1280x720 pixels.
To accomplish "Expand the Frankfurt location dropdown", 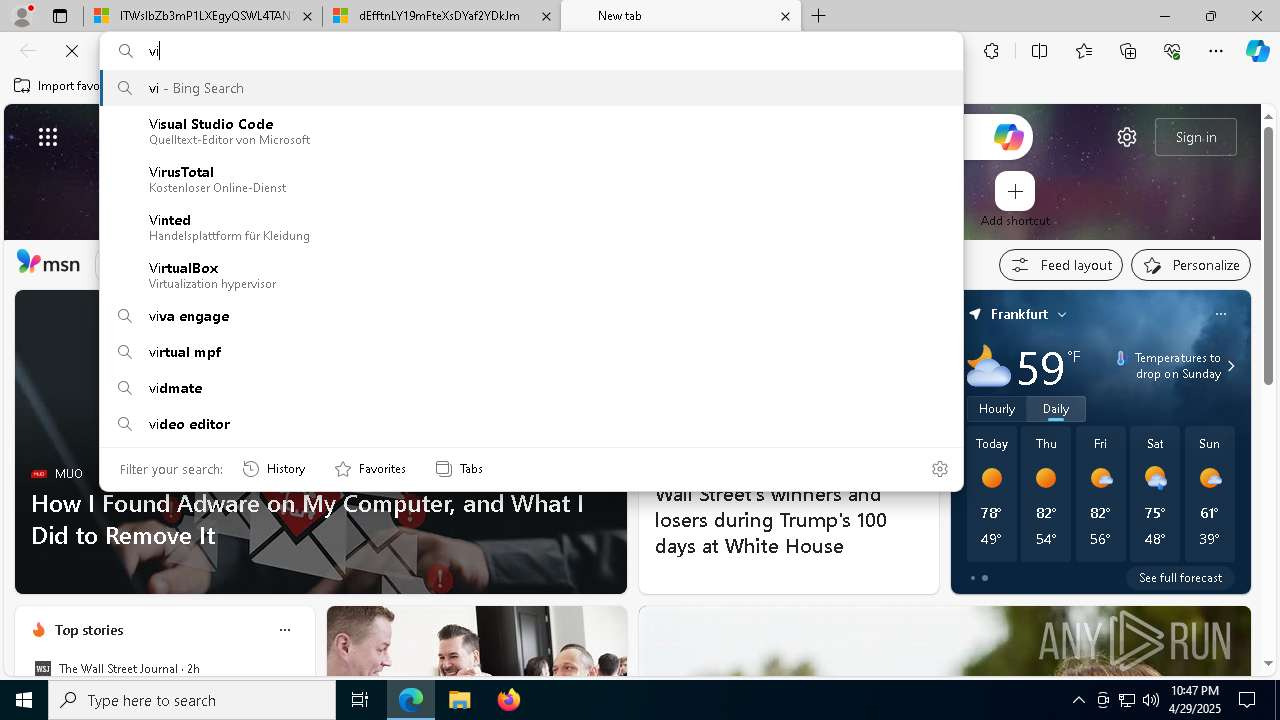I will point(1062,314).
